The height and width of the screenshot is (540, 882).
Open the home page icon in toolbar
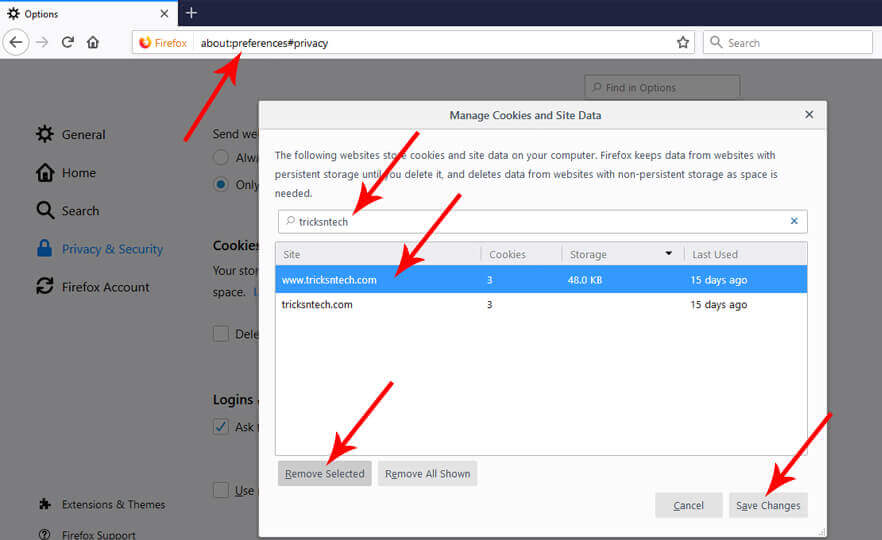[93, 42]
